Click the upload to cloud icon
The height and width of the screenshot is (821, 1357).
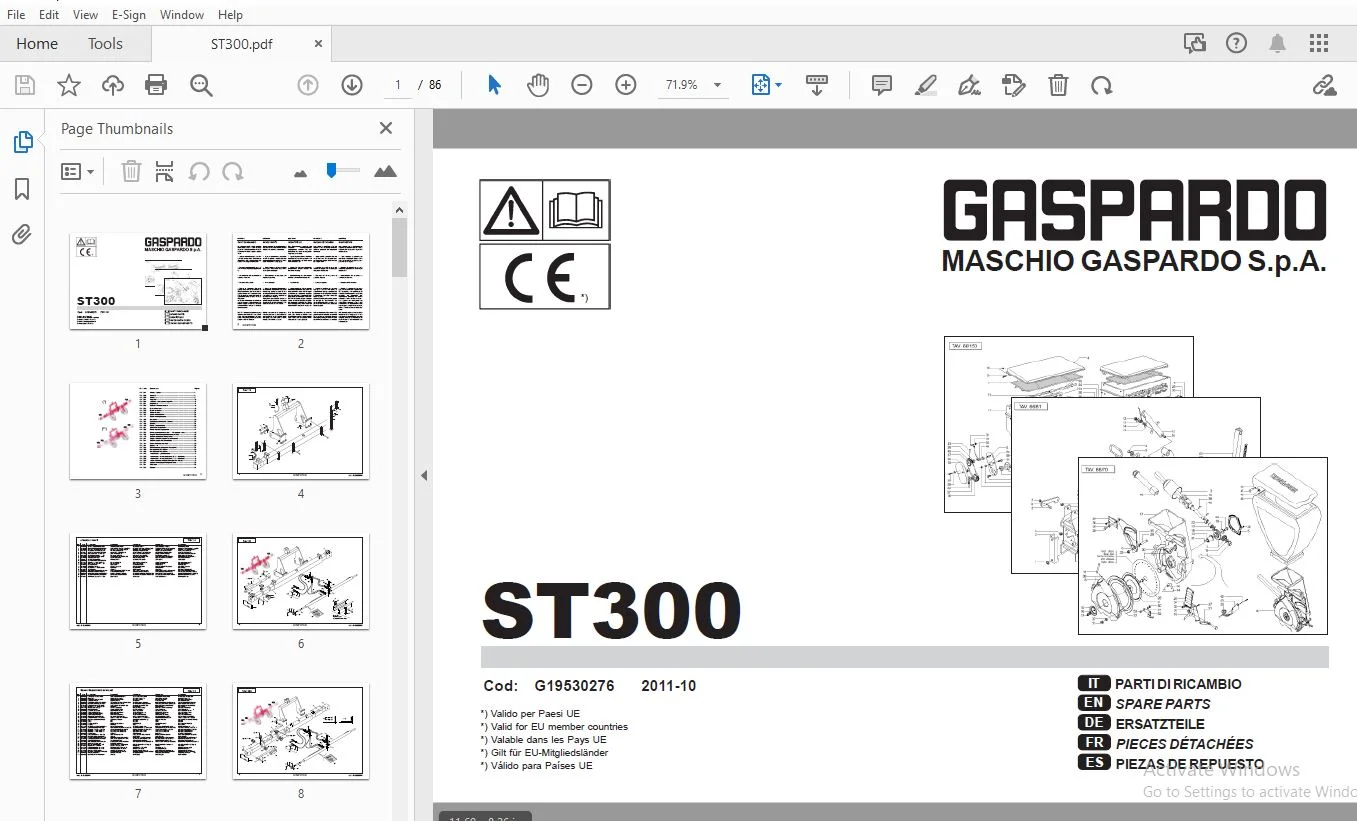[x=113, y=86]
